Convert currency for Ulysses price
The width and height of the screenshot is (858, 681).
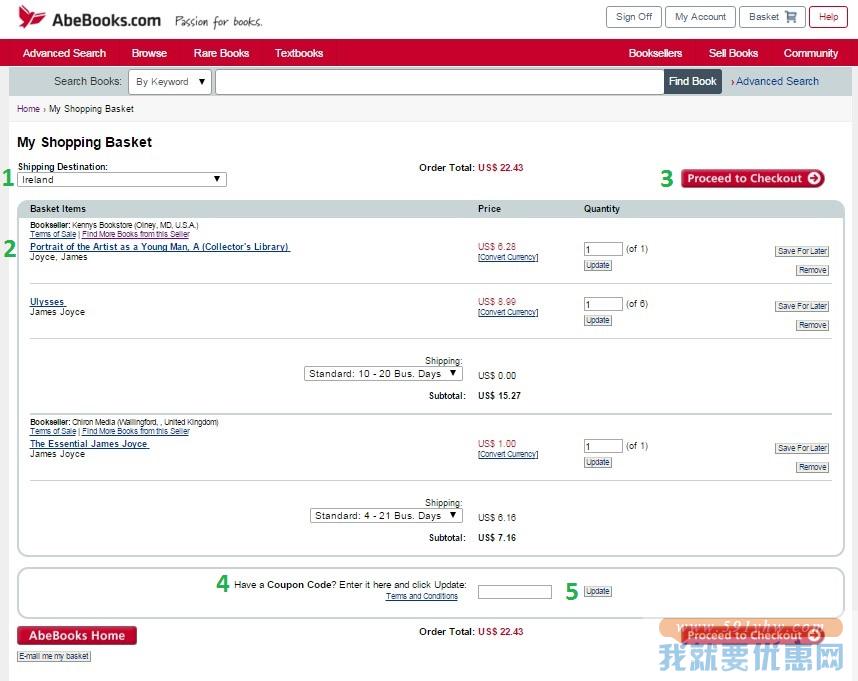tap(508, 312)
